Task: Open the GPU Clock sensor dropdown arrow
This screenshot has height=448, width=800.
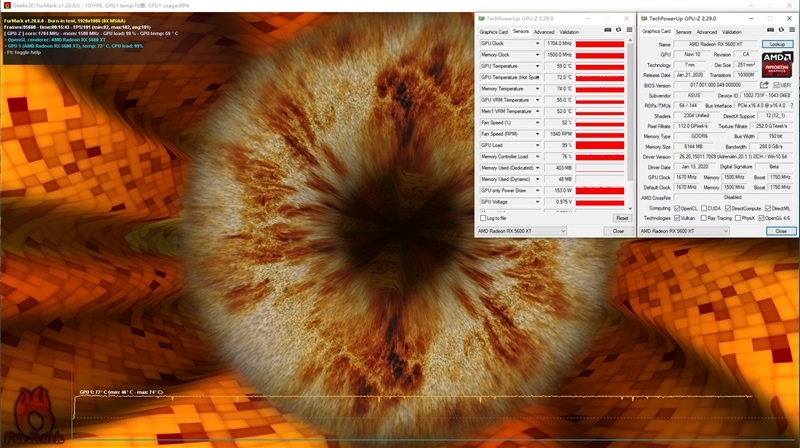Action: click(x=539, y=44)
